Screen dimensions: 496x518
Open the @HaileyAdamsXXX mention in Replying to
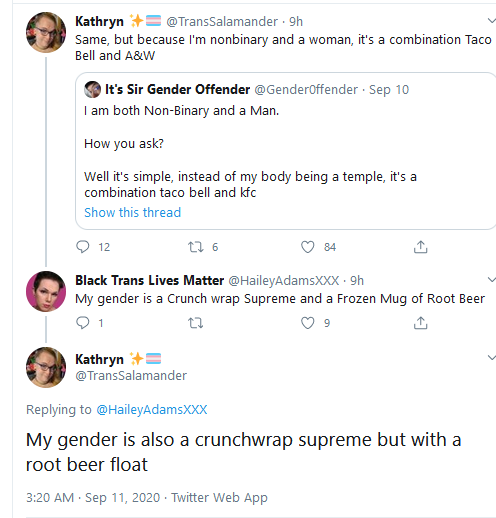(x=152, y=409)
